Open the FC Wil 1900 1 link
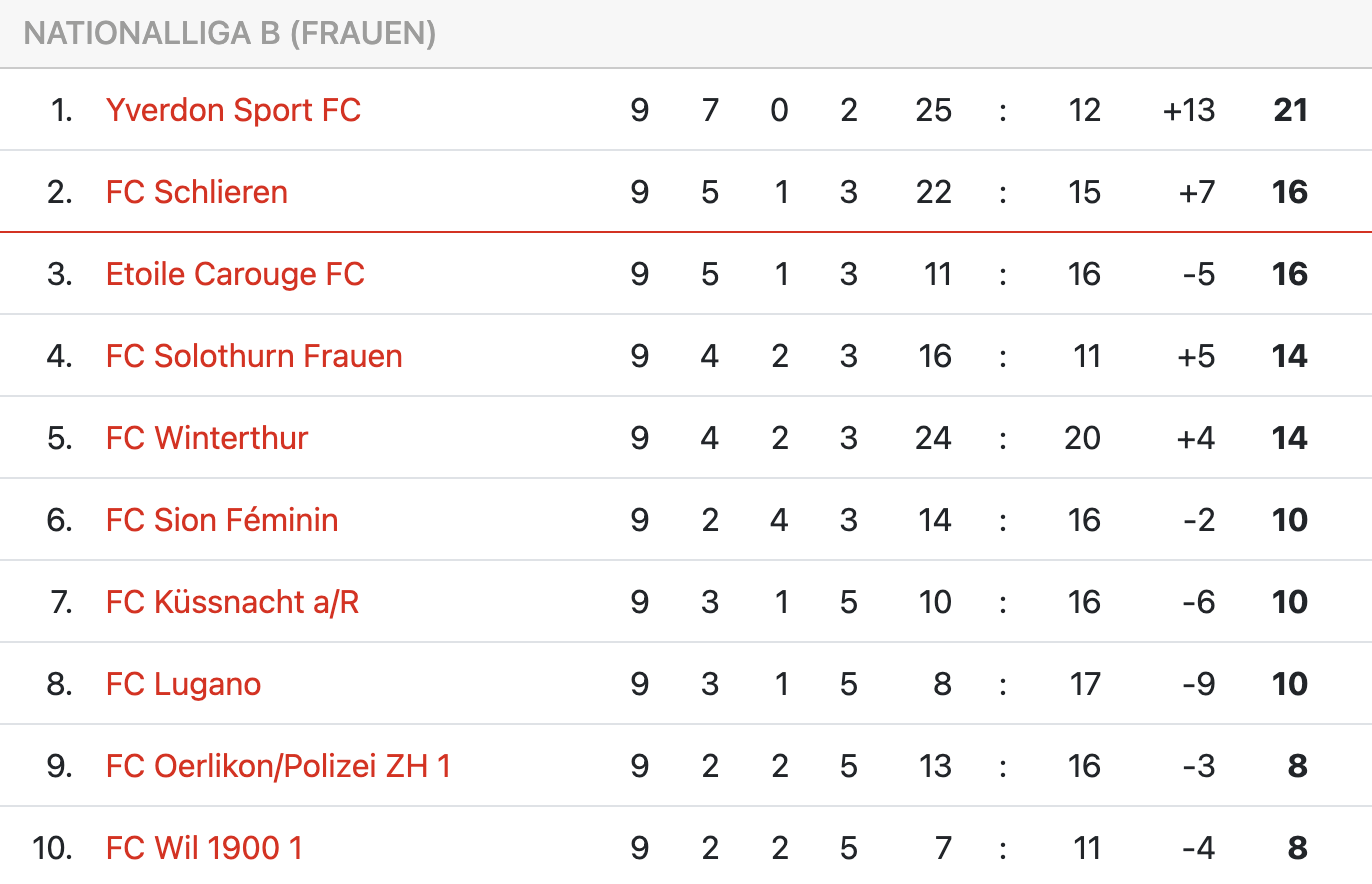This screenshot has height=884, width=1372. (x=204, y=848)
